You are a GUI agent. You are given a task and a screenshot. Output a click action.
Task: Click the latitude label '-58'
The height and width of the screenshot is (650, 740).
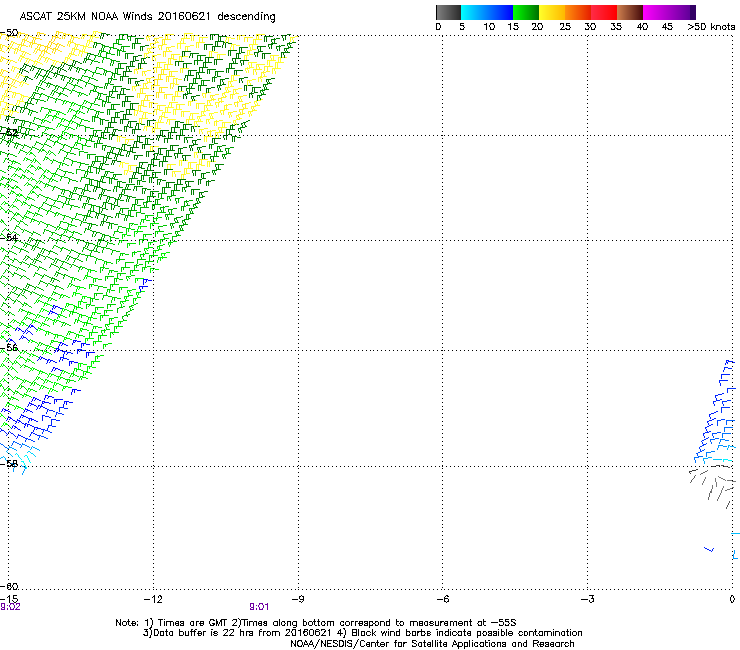click(9, 463)
